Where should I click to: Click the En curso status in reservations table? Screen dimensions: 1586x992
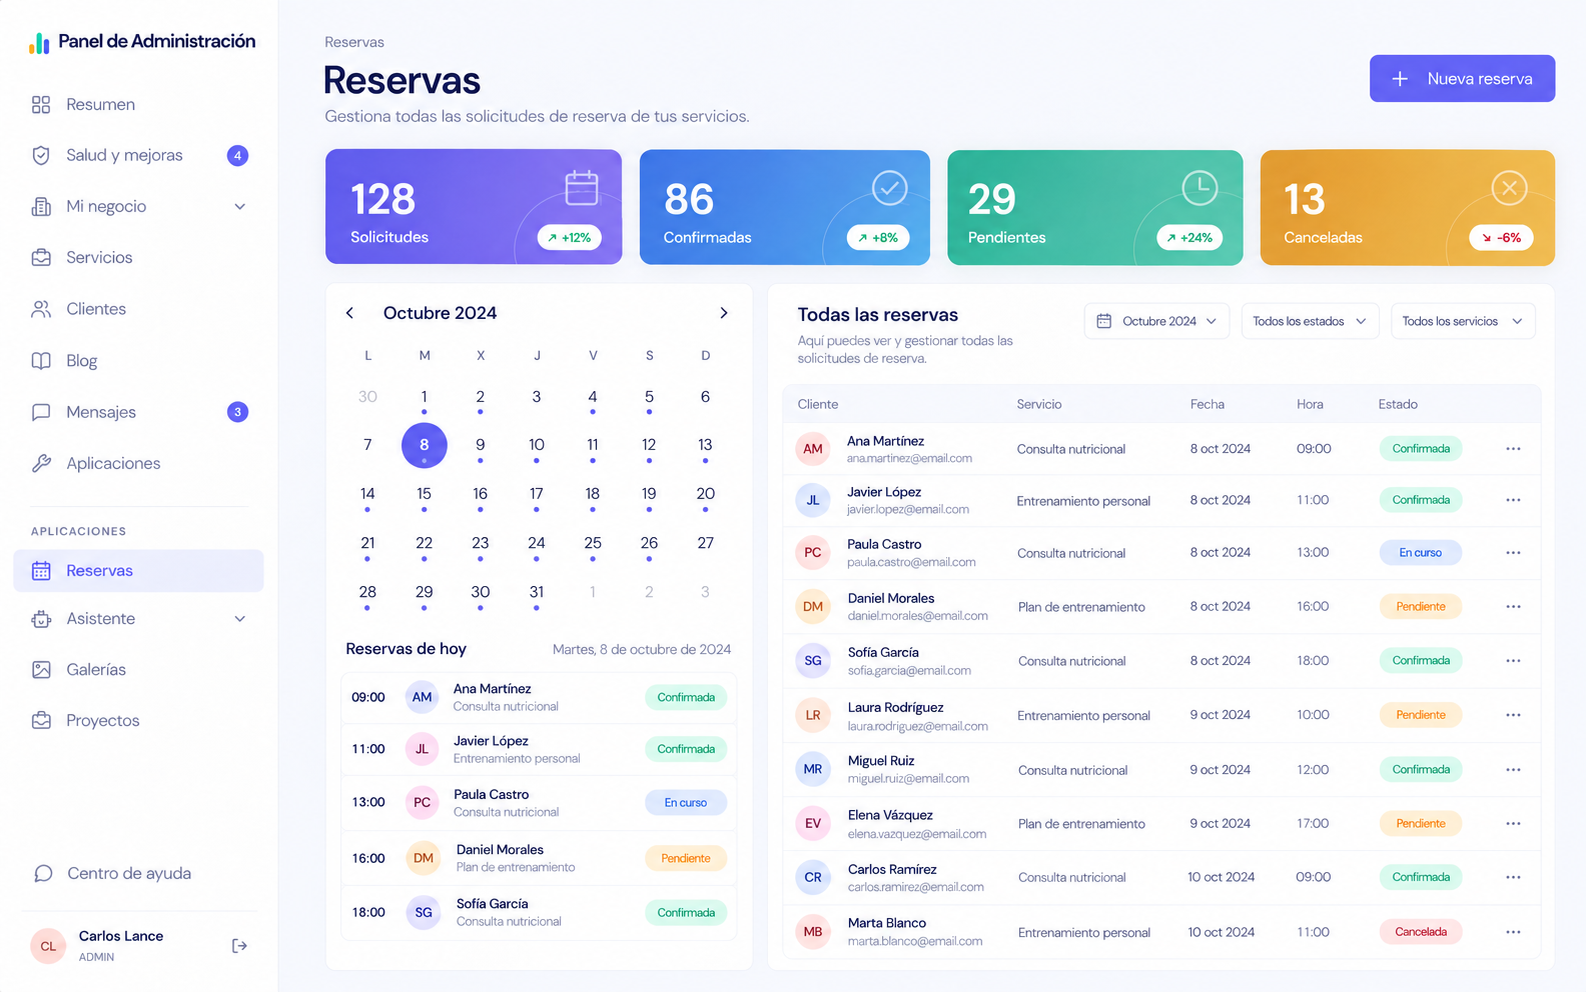pyautogui.click(x=1420, y=553)
